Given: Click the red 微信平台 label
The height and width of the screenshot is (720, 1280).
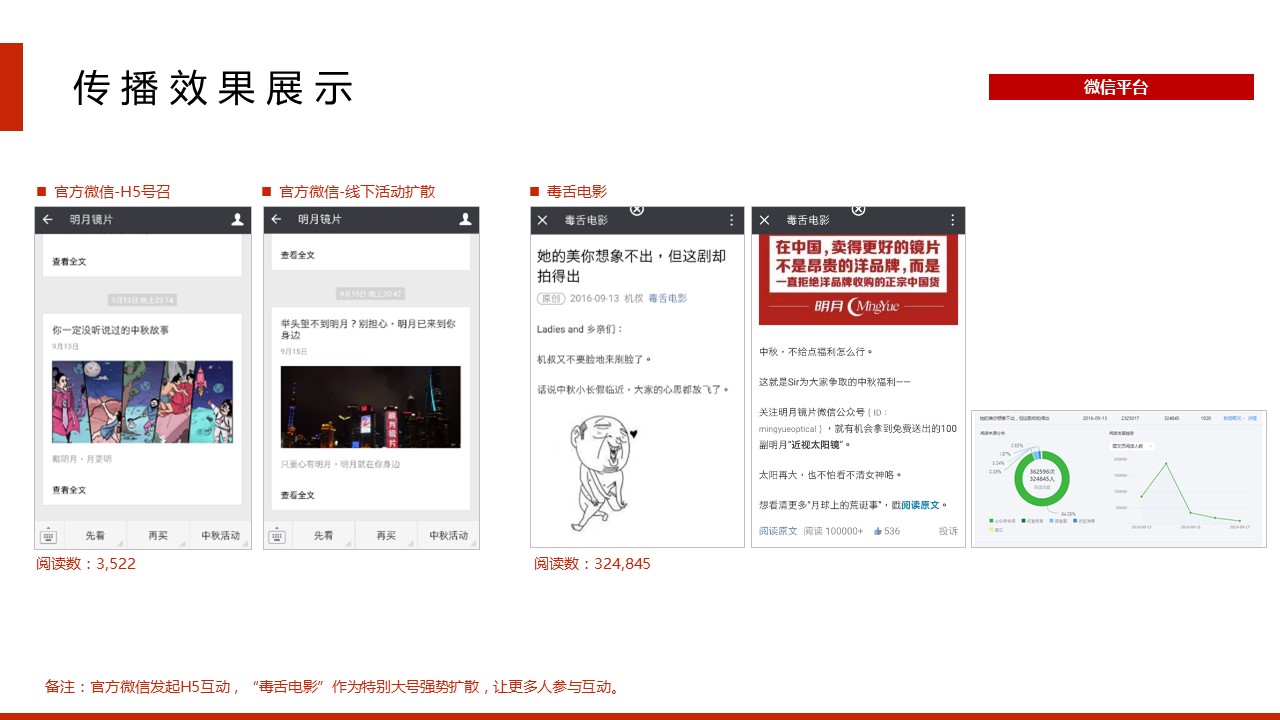Looking at the screenshot, I should (x=1121, y=87).
